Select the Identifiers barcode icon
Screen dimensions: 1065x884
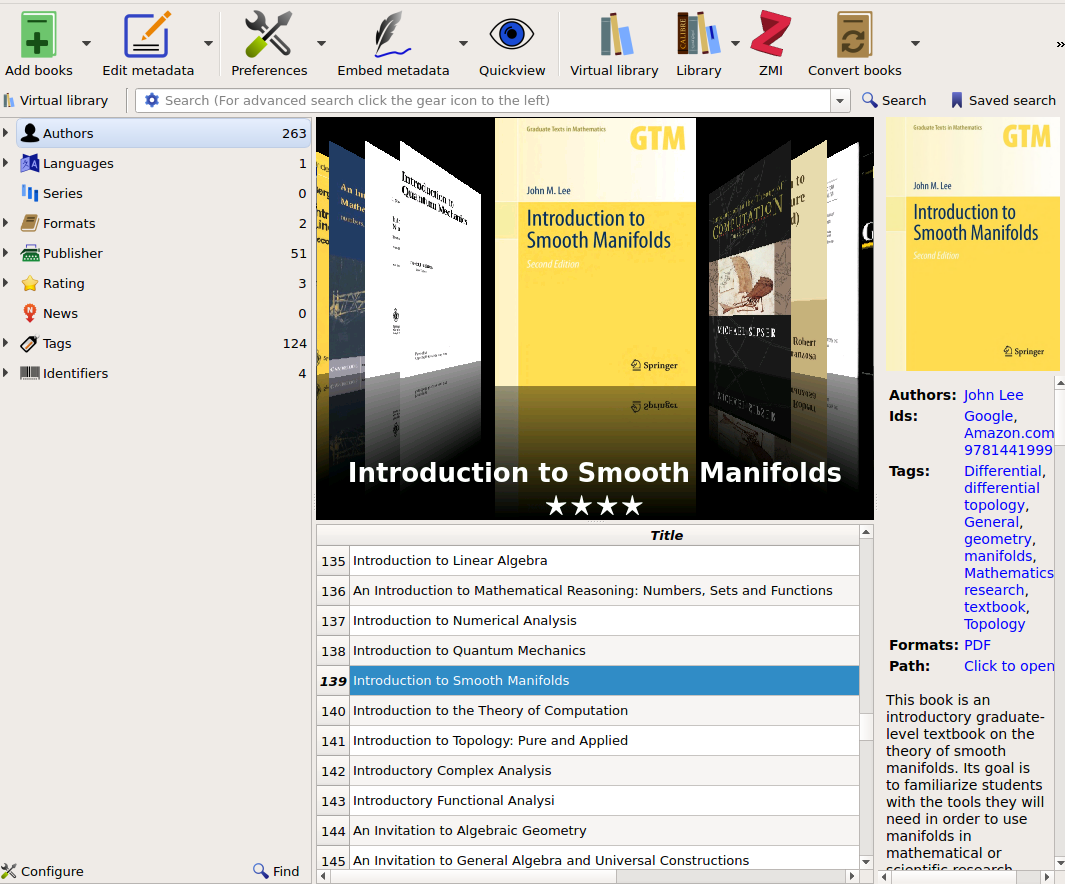coord(29,373)
